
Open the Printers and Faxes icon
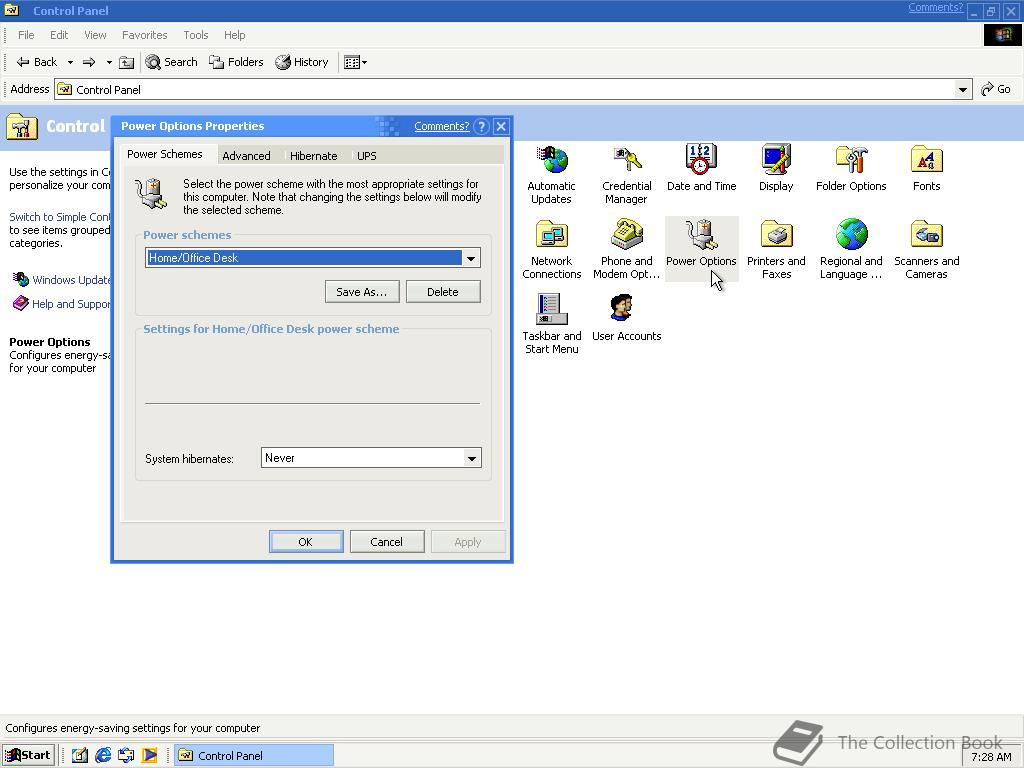776,249
